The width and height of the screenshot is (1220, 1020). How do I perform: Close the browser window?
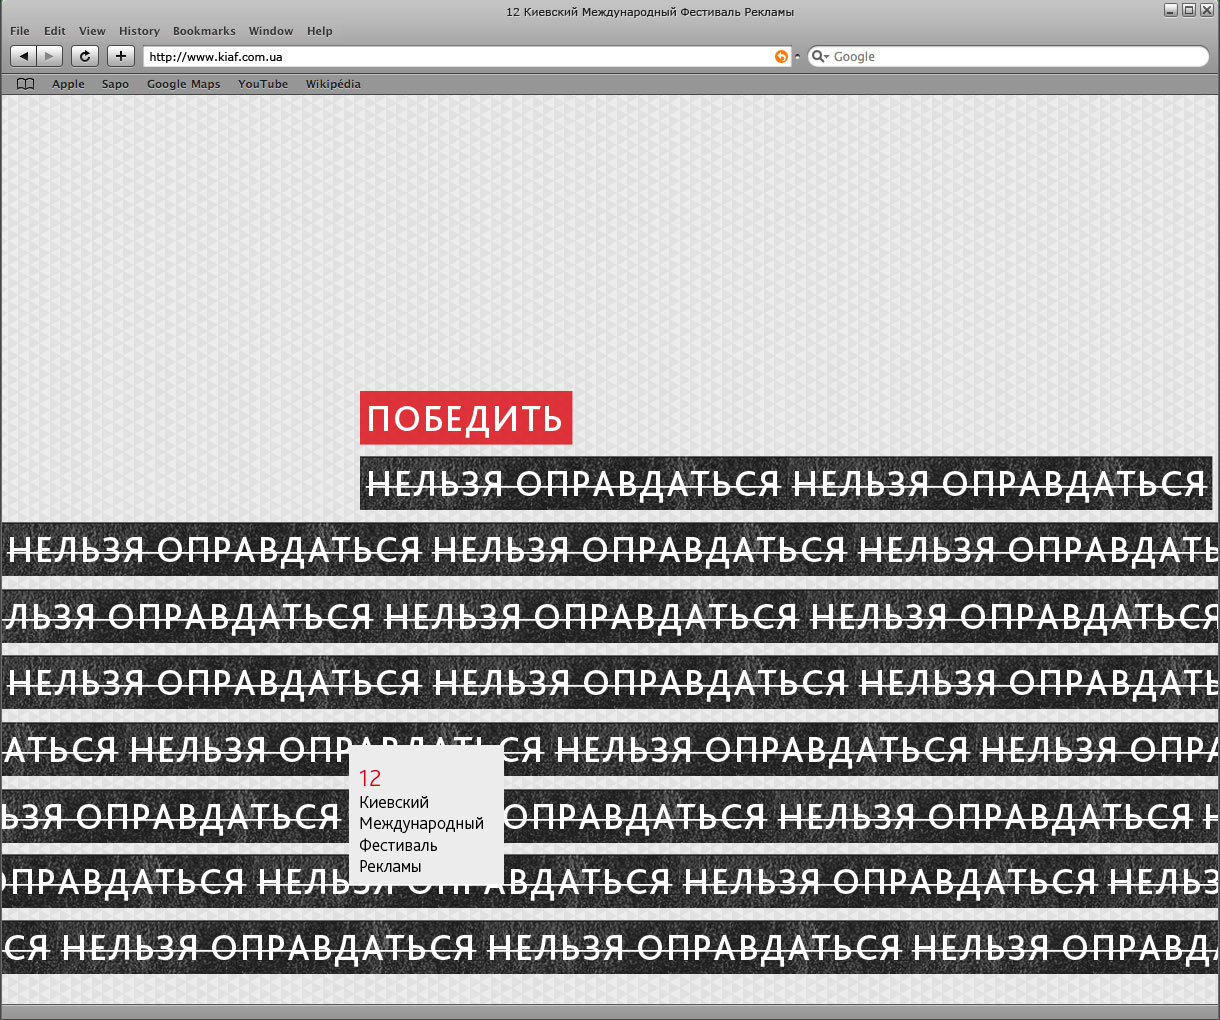click(x=1205, y=10)
